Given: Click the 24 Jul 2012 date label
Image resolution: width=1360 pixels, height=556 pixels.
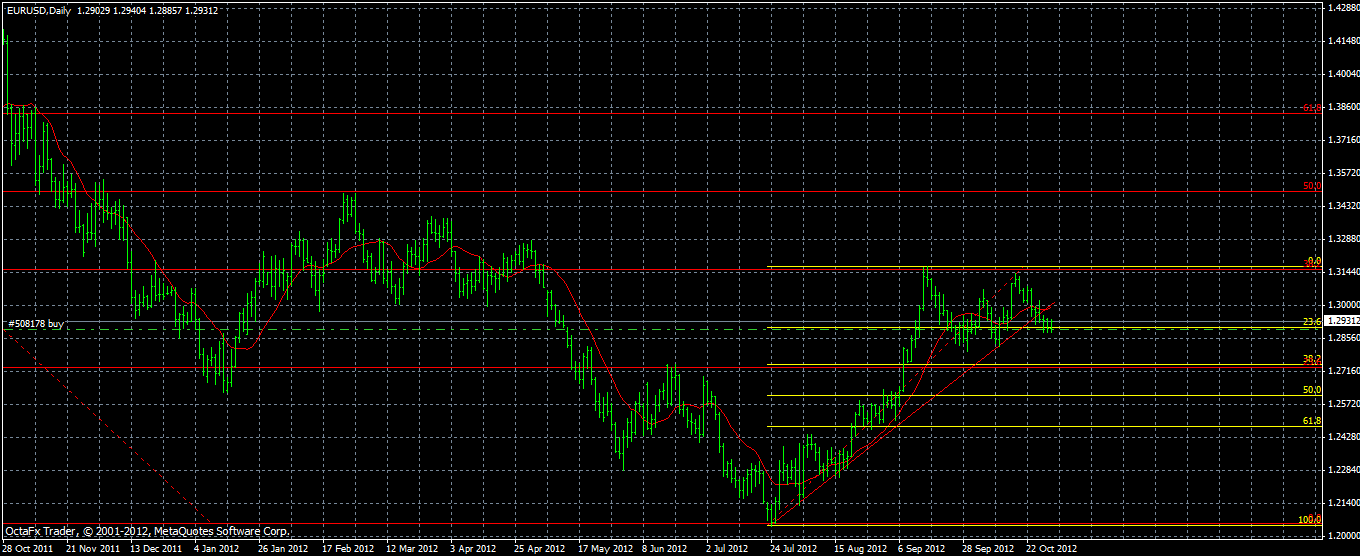Looking at the screenshot, I should click(795, 549).
